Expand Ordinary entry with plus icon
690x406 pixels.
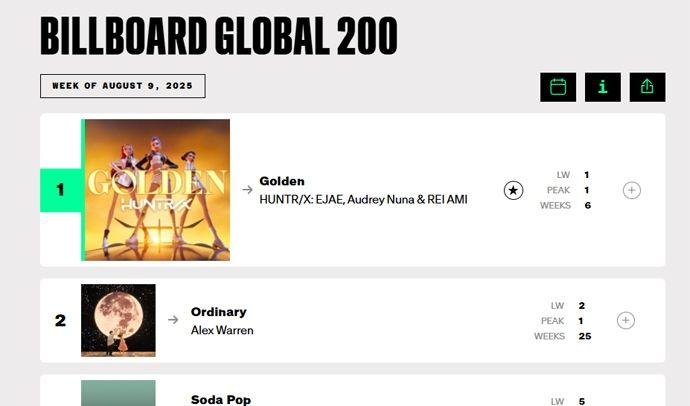point(626,320)
